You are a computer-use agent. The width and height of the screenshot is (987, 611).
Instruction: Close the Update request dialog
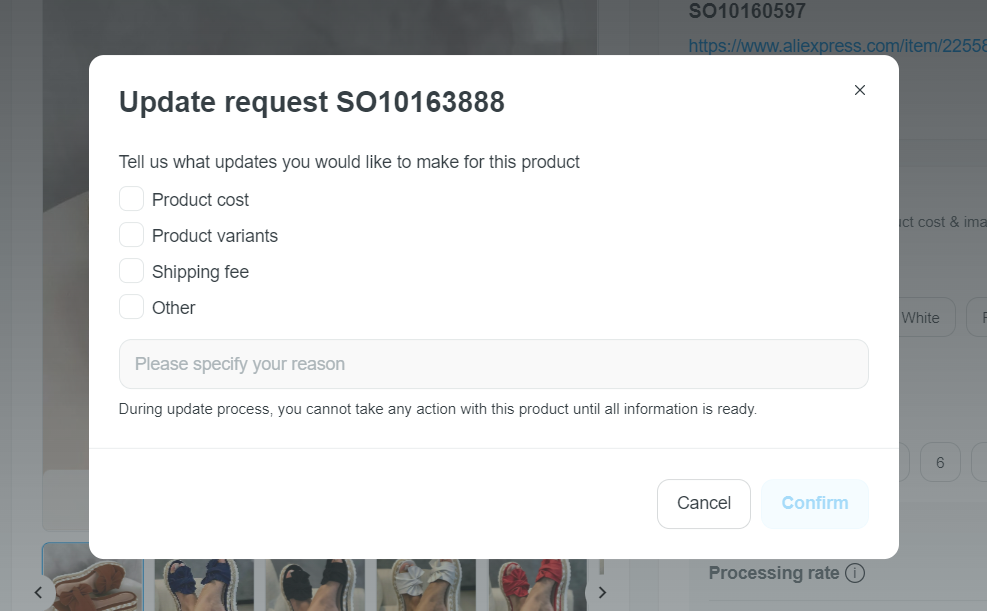[x=859, y=90]
